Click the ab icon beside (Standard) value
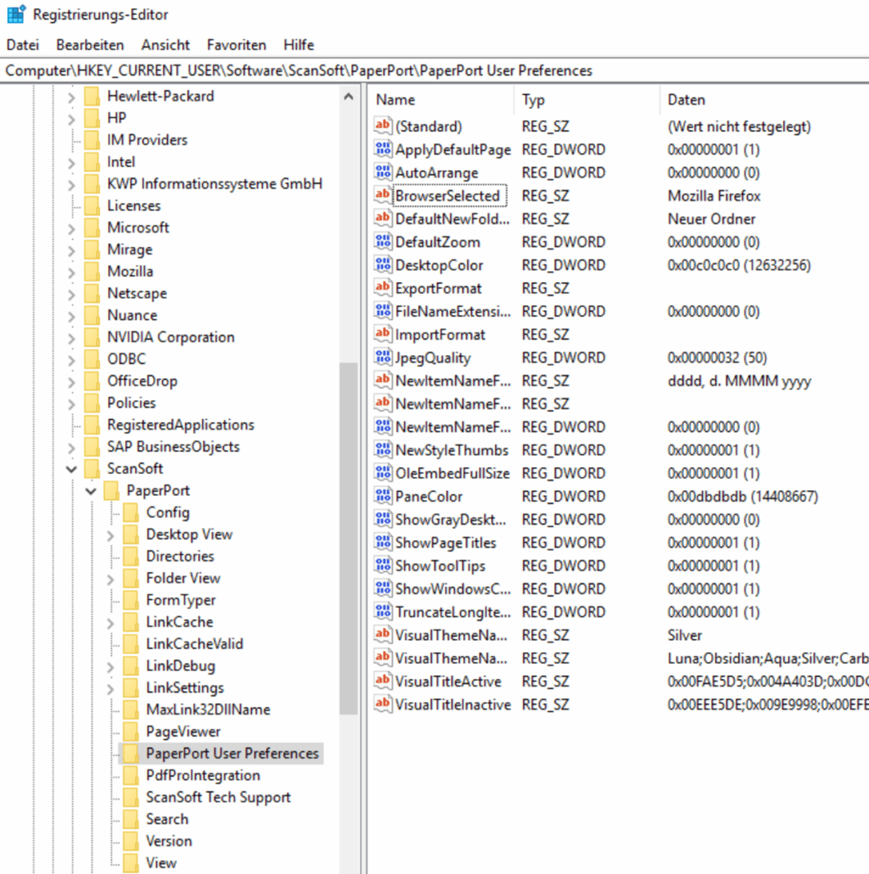The image size is (869, 874). click(x=381, y=126)
